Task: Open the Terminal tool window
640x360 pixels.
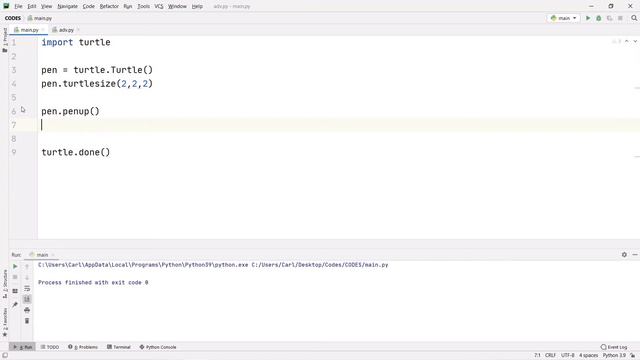Action: click(x=119, y=347)
